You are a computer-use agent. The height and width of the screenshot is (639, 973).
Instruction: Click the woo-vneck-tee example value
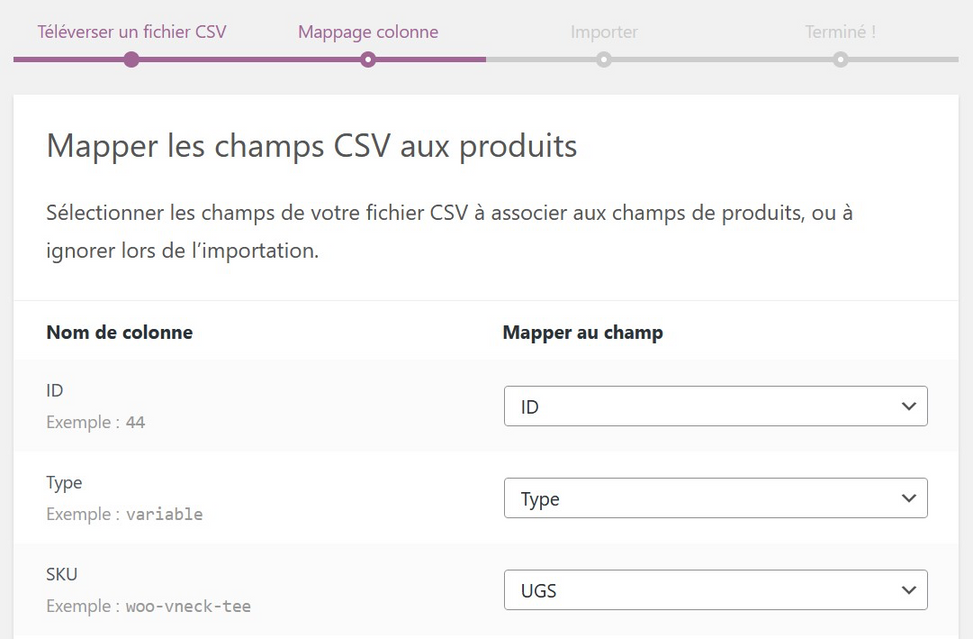click(188, 606)
